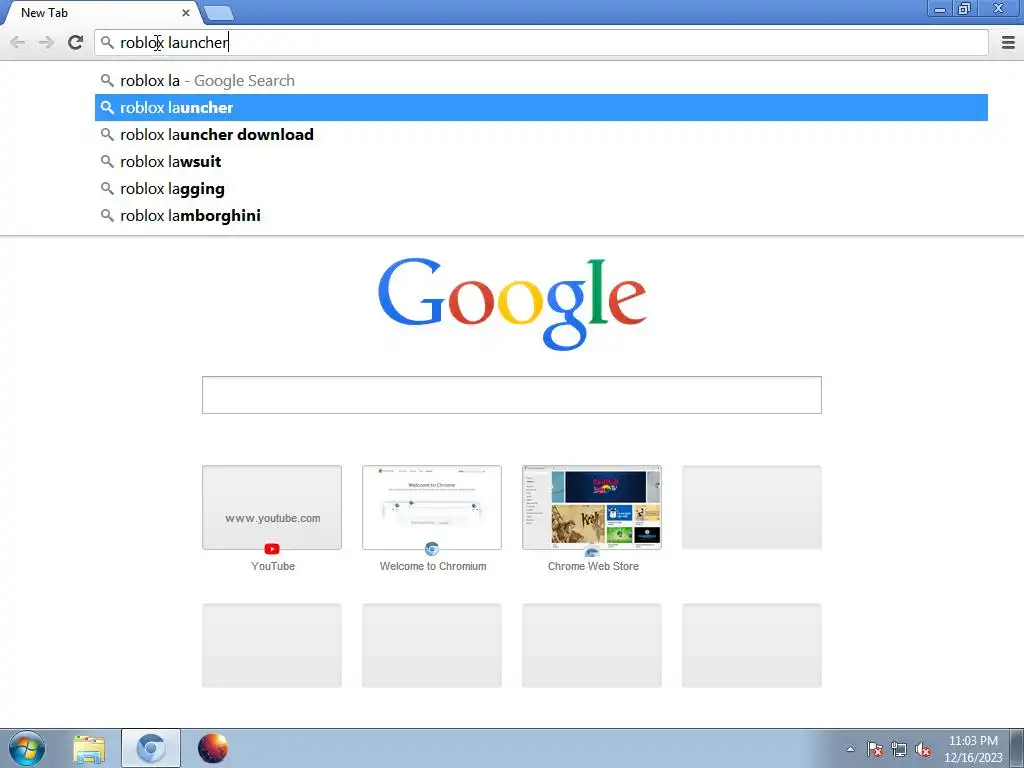Open the Windows Start menu
This screenshot has height=768, width=1024.
click(27, 748)
